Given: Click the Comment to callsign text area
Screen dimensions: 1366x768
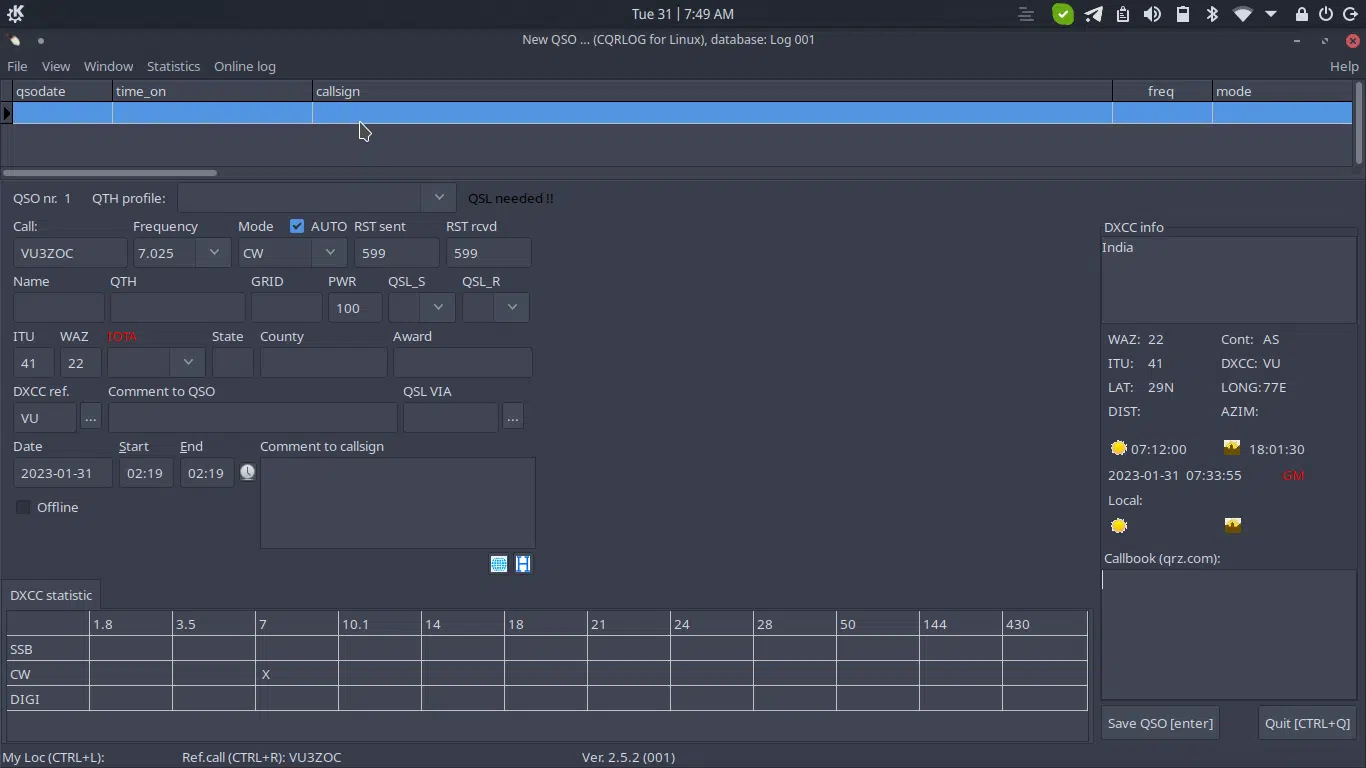Looking at the screenshot, I should (397, 503).
